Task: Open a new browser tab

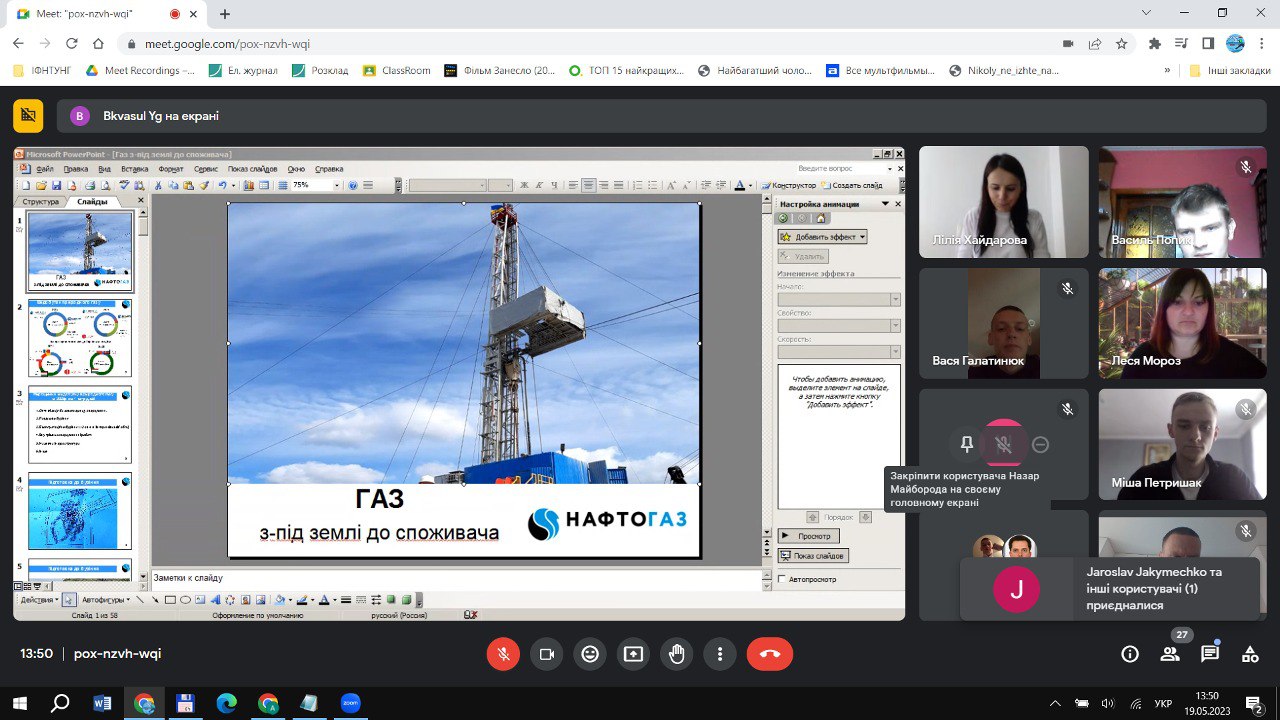Action: point(225,14)
